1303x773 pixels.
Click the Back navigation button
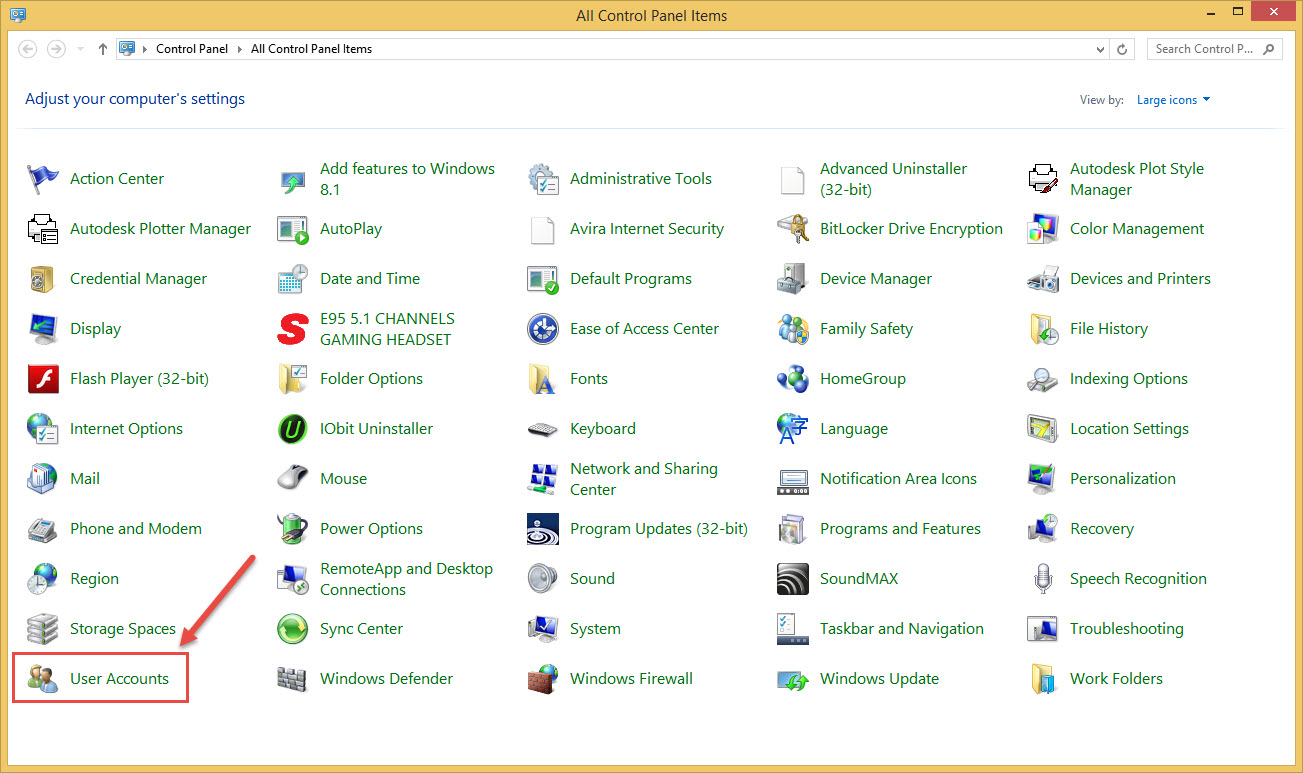(28, 49)
